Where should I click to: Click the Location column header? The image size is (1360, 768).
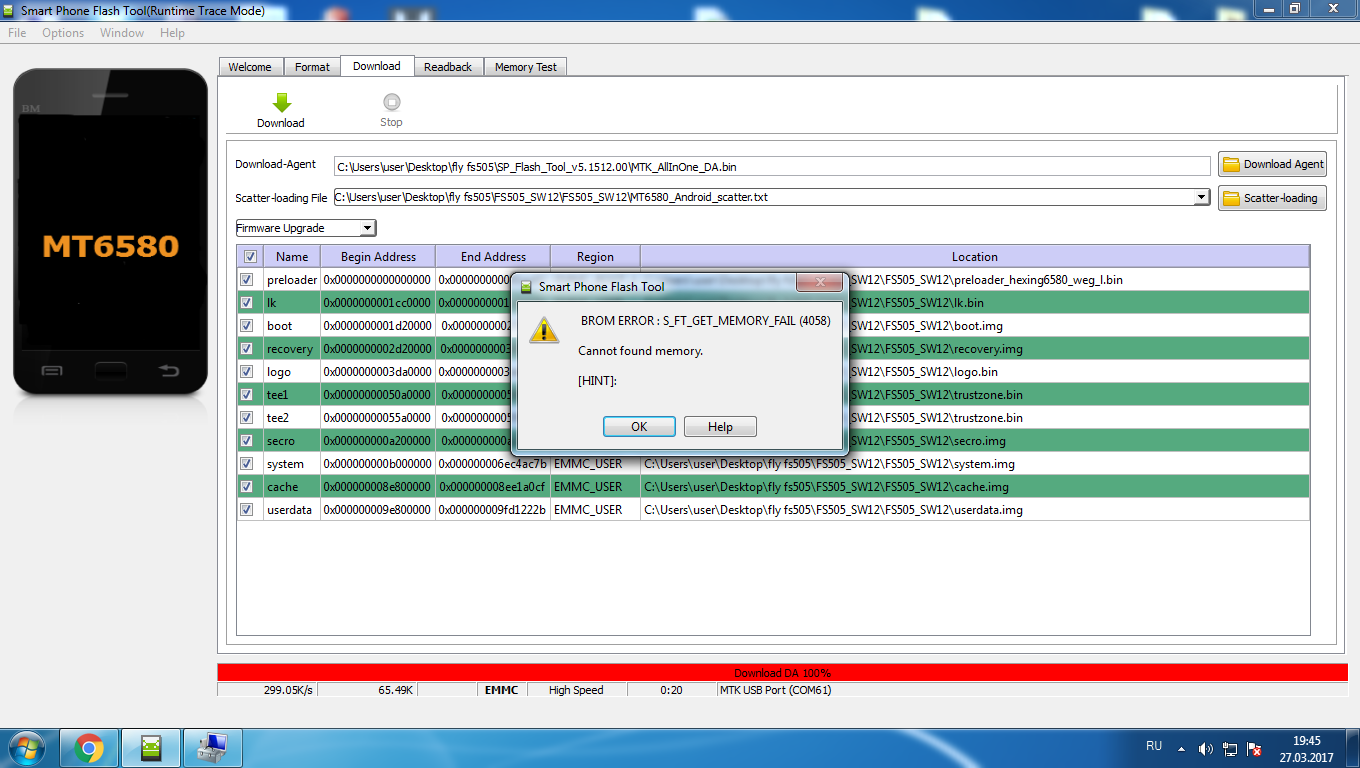[x=975, y=257]
